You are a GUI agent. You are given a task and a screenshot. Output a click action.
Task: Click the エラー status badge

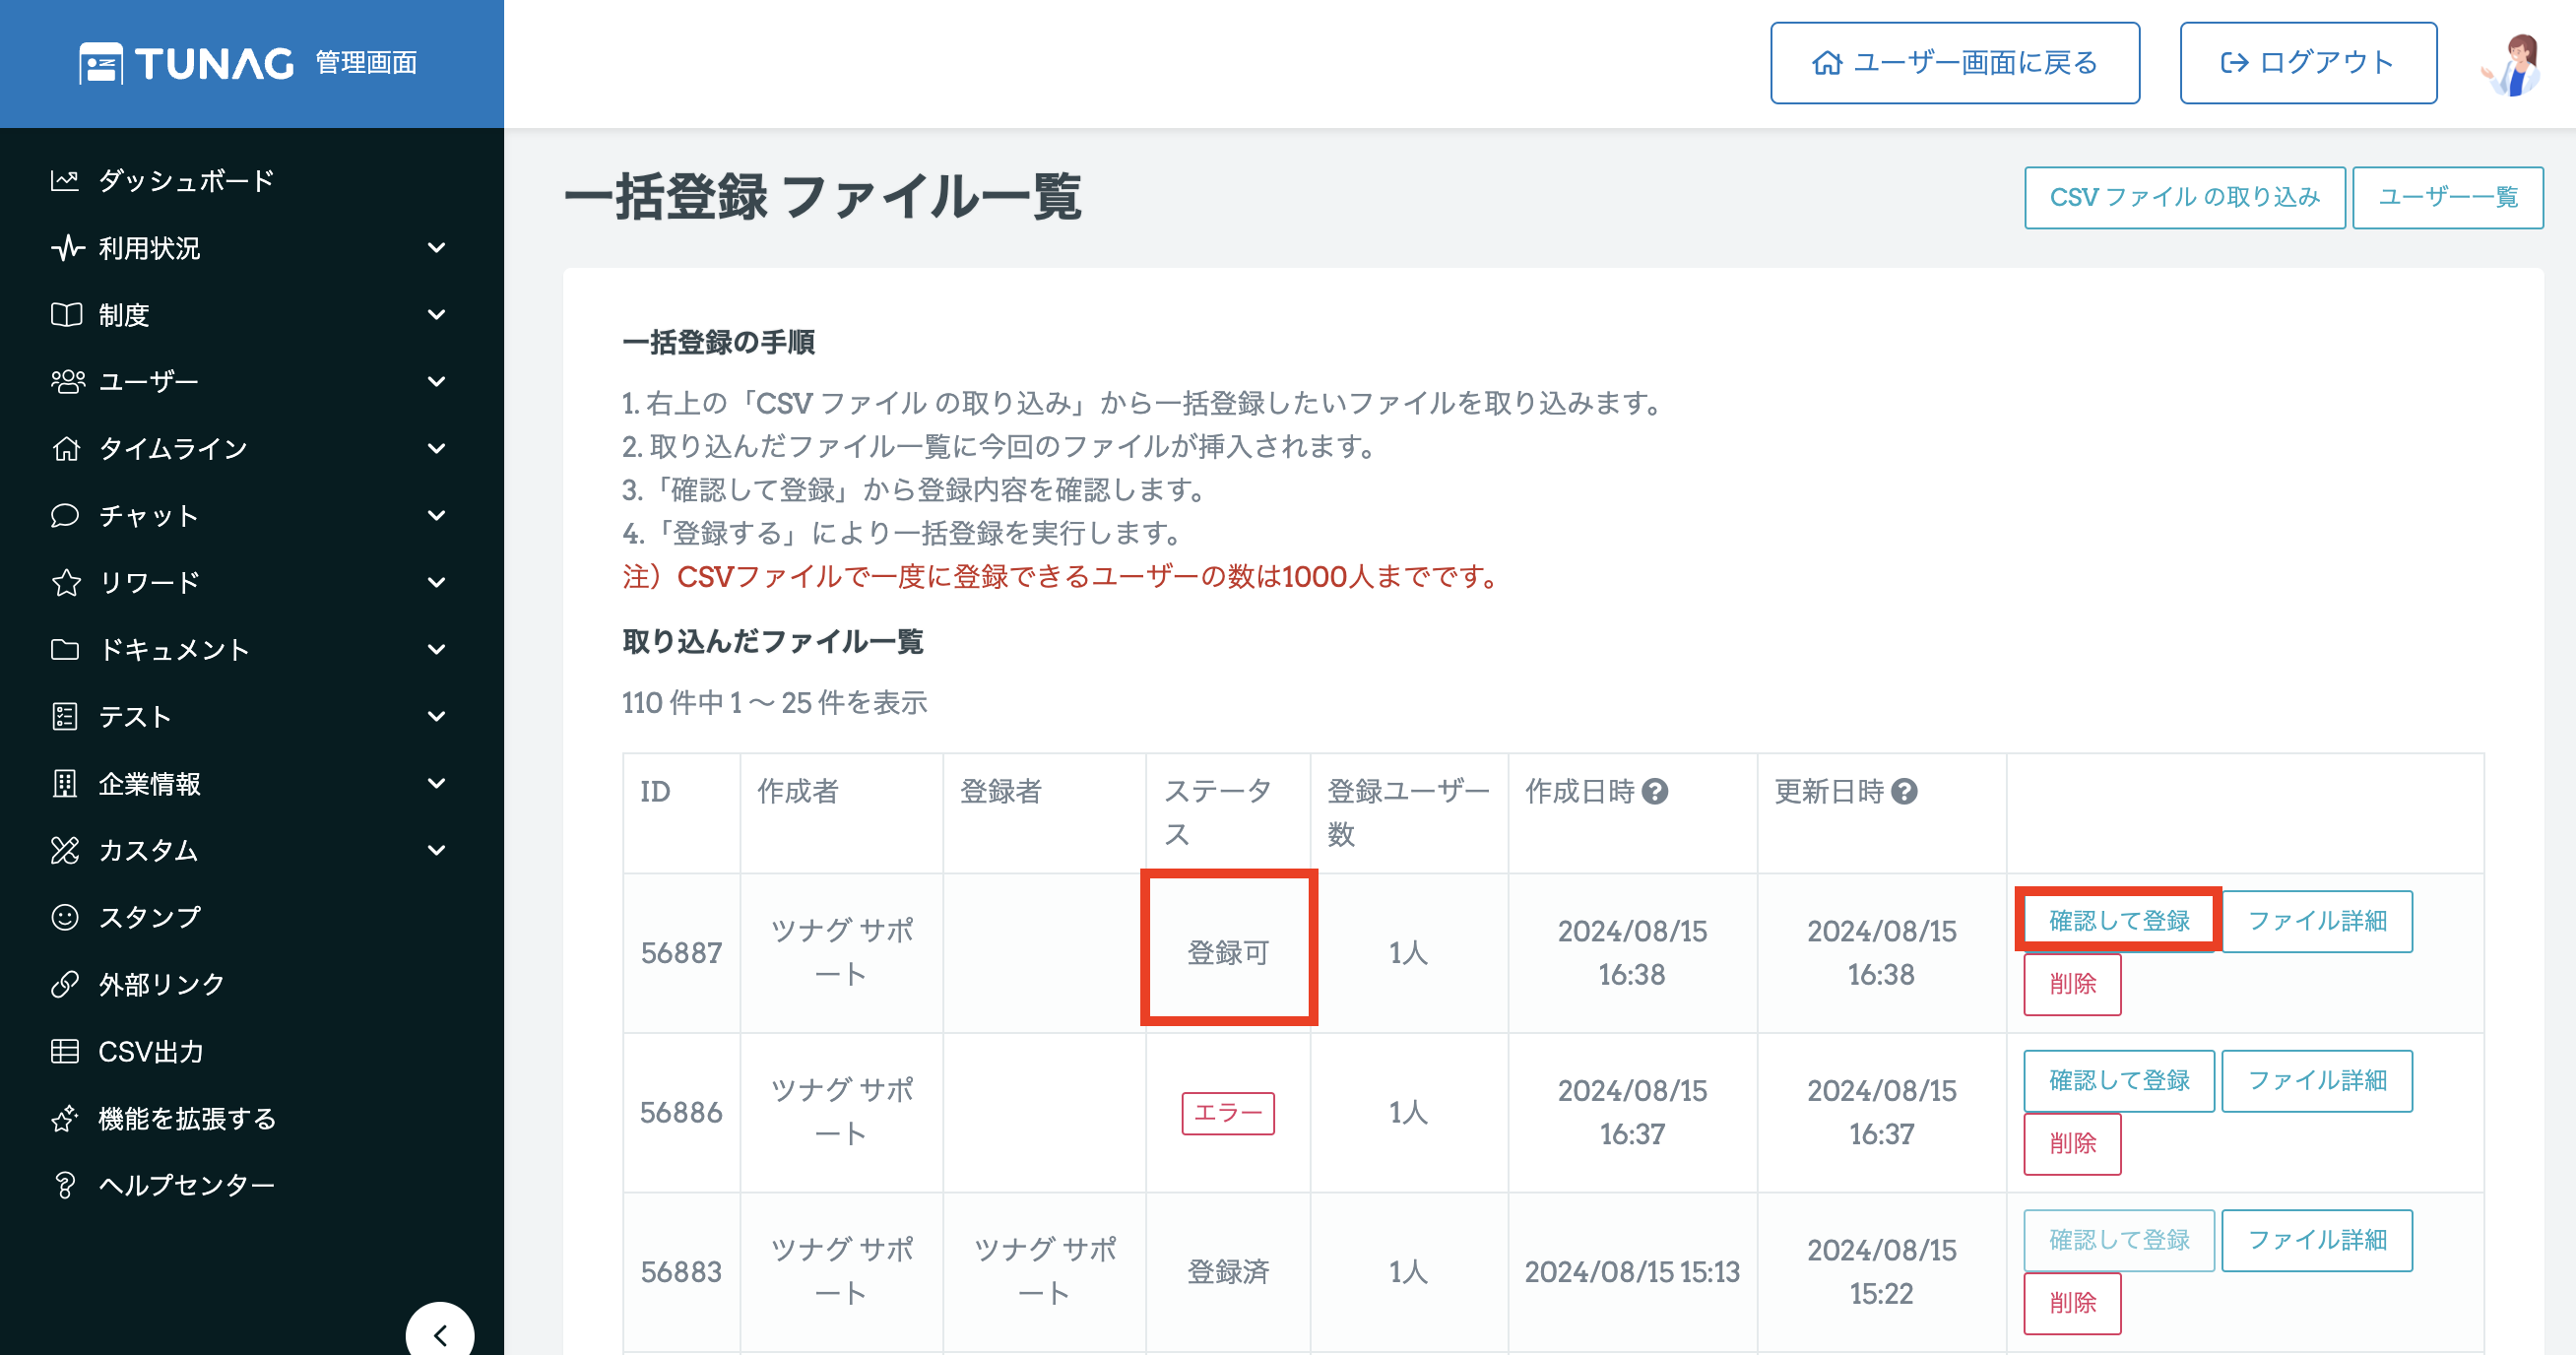(x=1228, y=1113)
